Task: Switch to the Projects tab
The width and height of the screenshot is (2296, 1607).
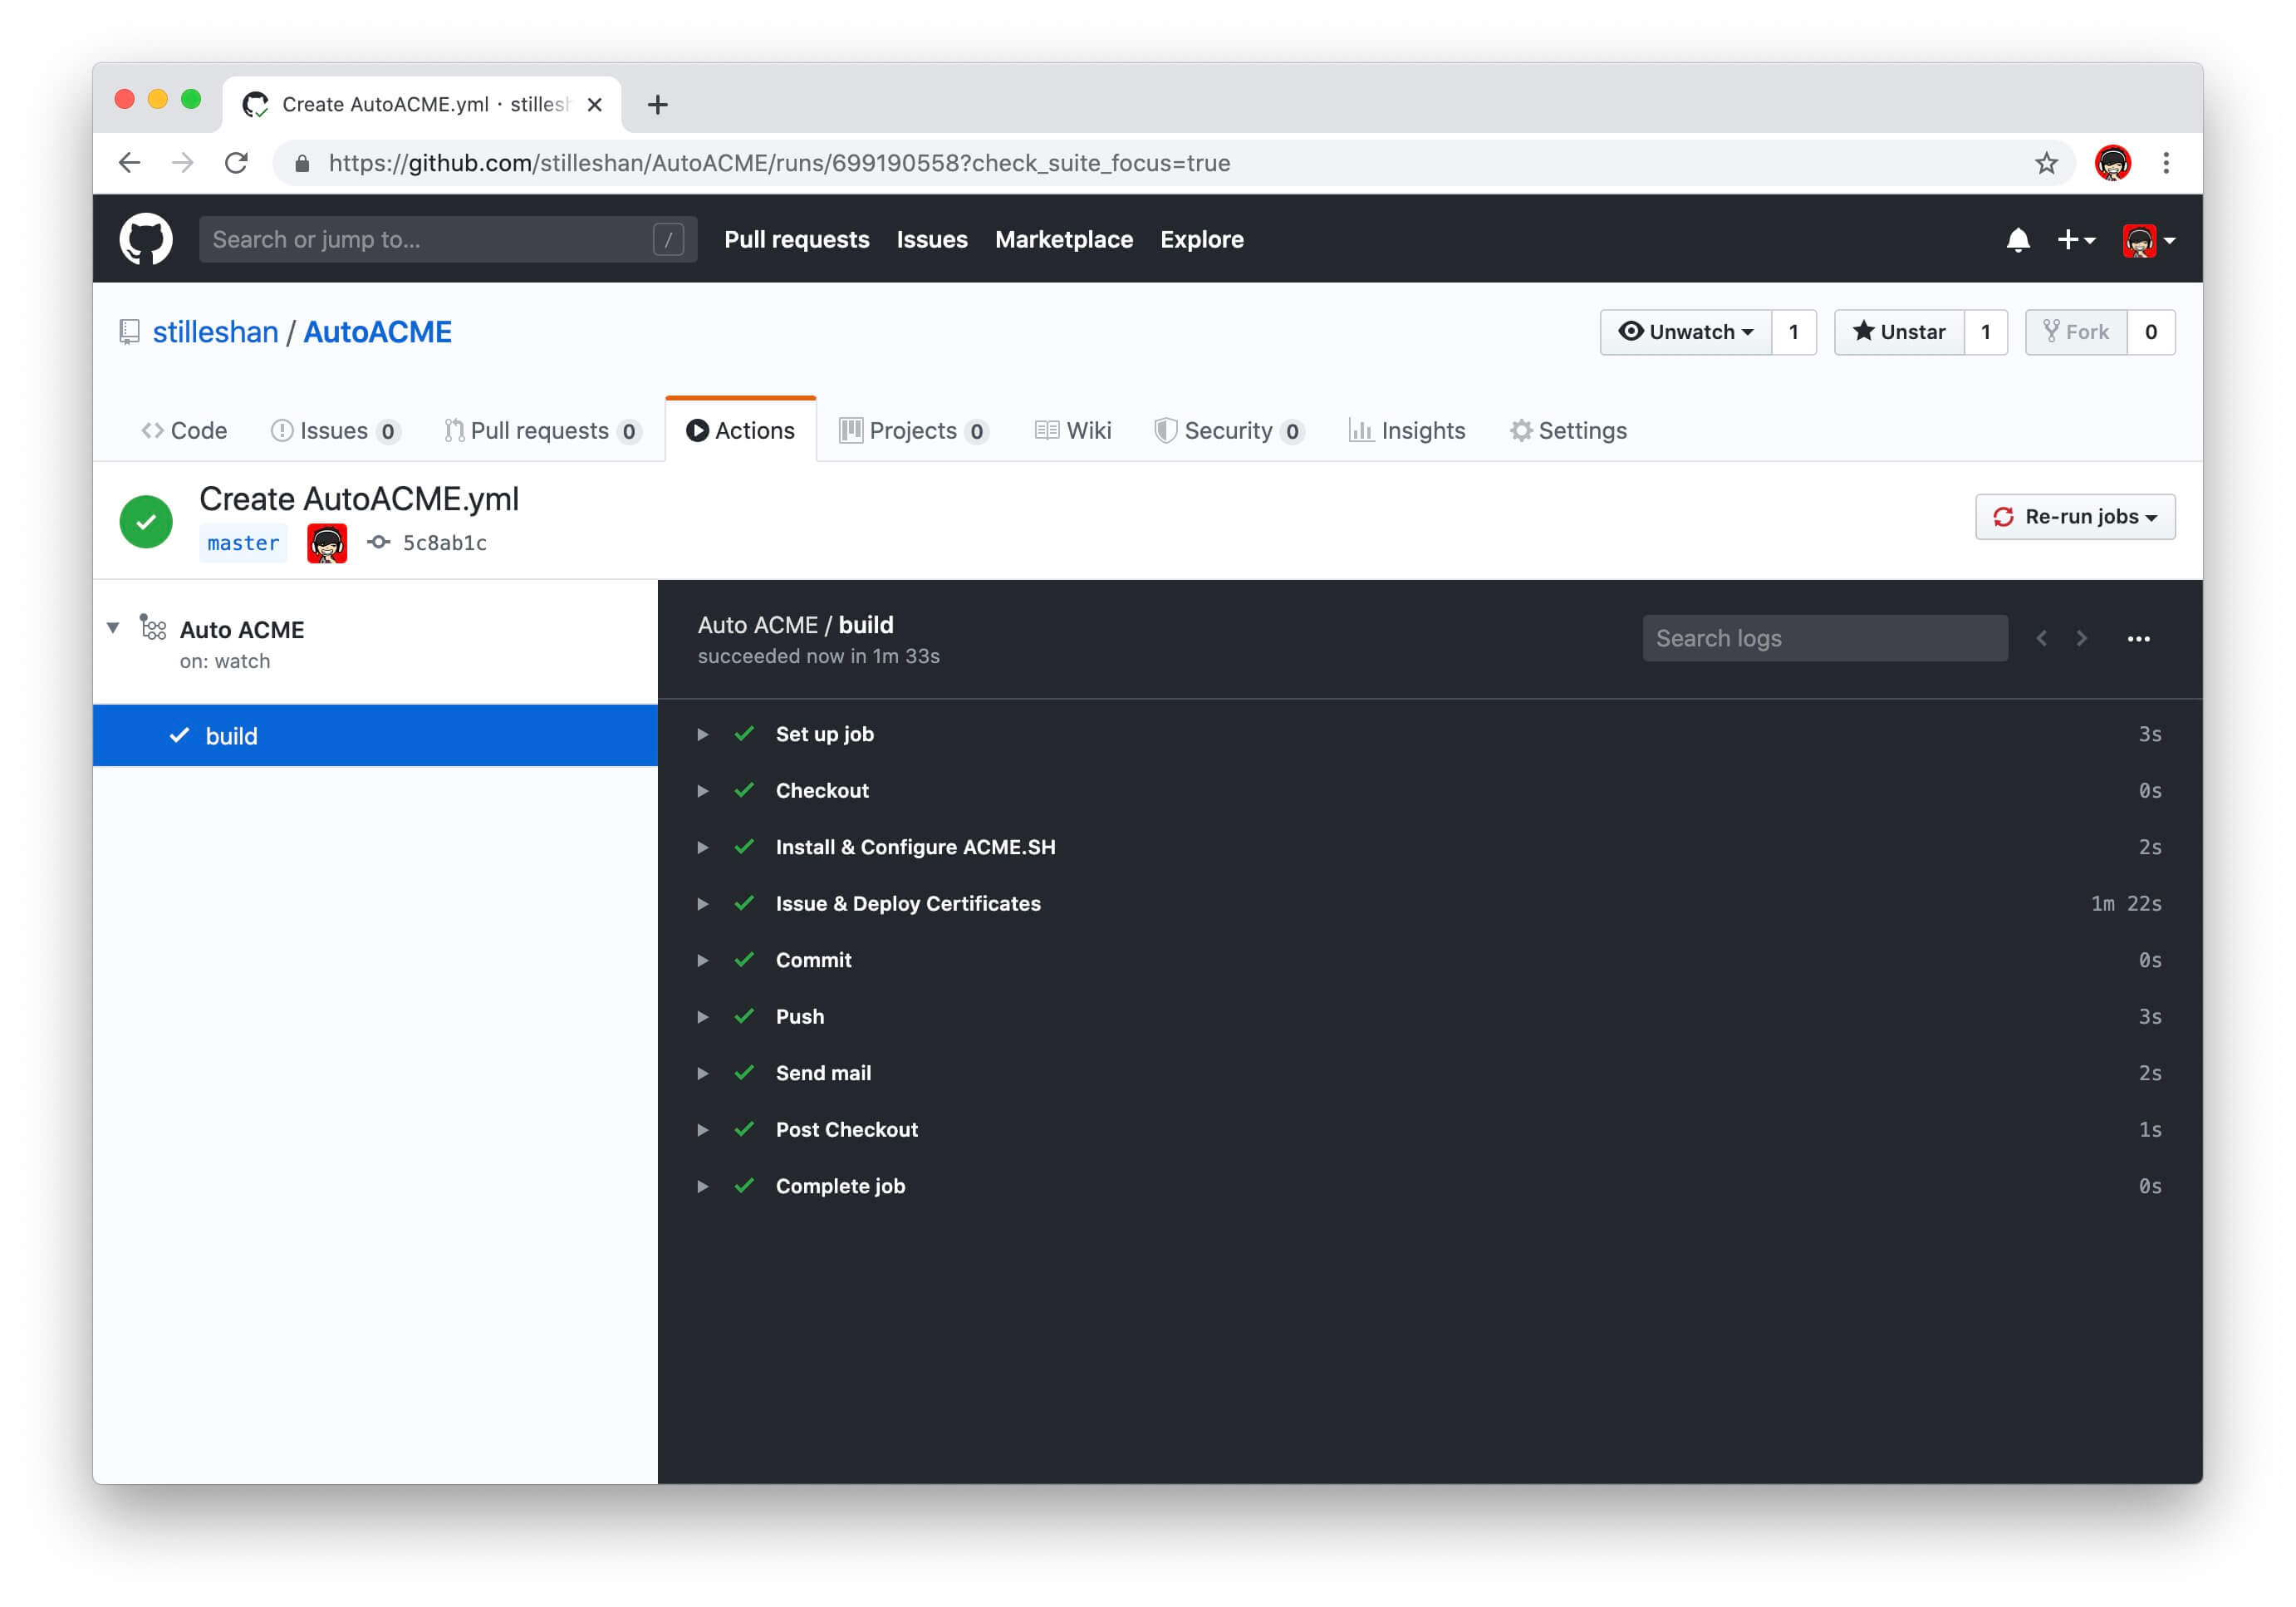Action: pyautogui.click(x=913, y=431)
